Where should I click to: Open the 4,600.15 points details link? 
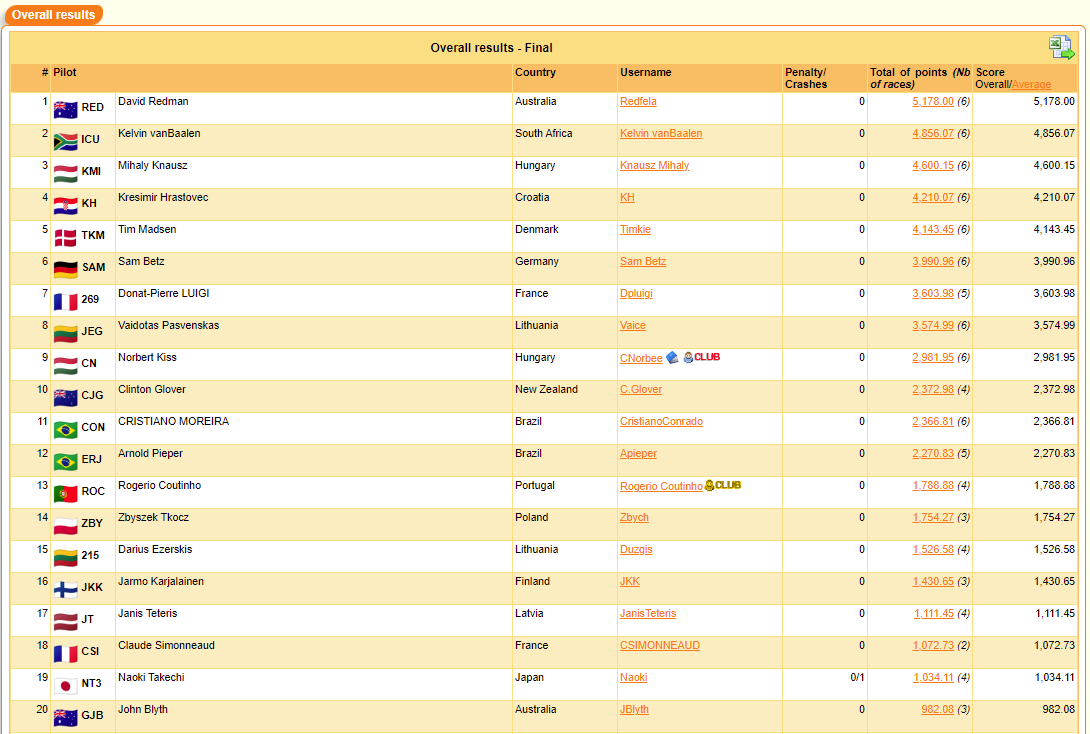(x=933, y=165)
